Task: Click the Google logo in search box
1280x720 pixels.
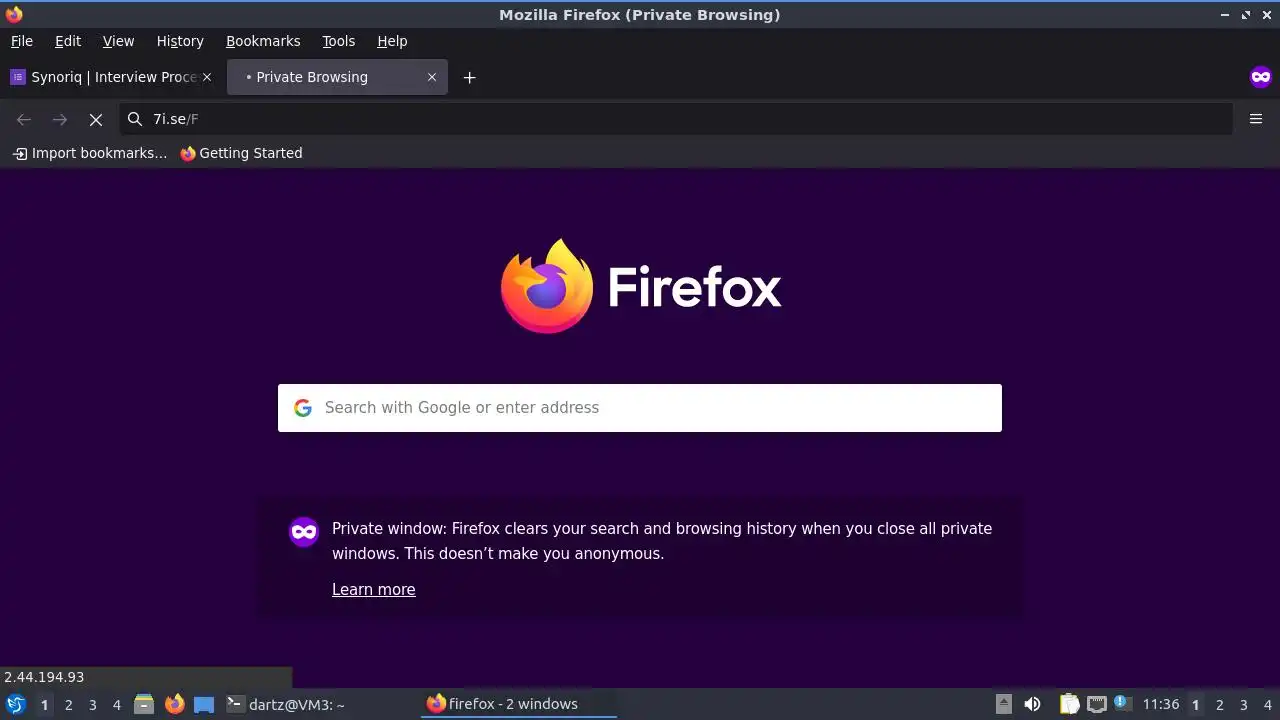Action: tap(303, 408)
